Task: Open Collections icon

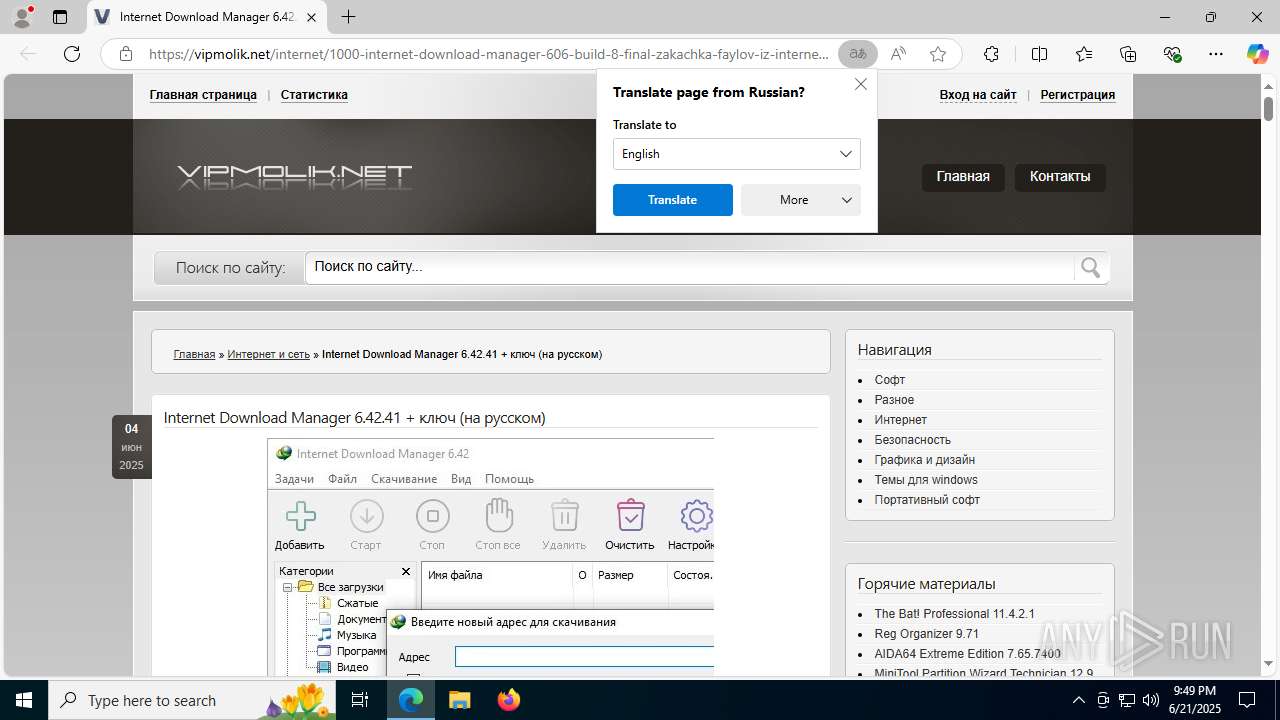Action: point(1128,54)
